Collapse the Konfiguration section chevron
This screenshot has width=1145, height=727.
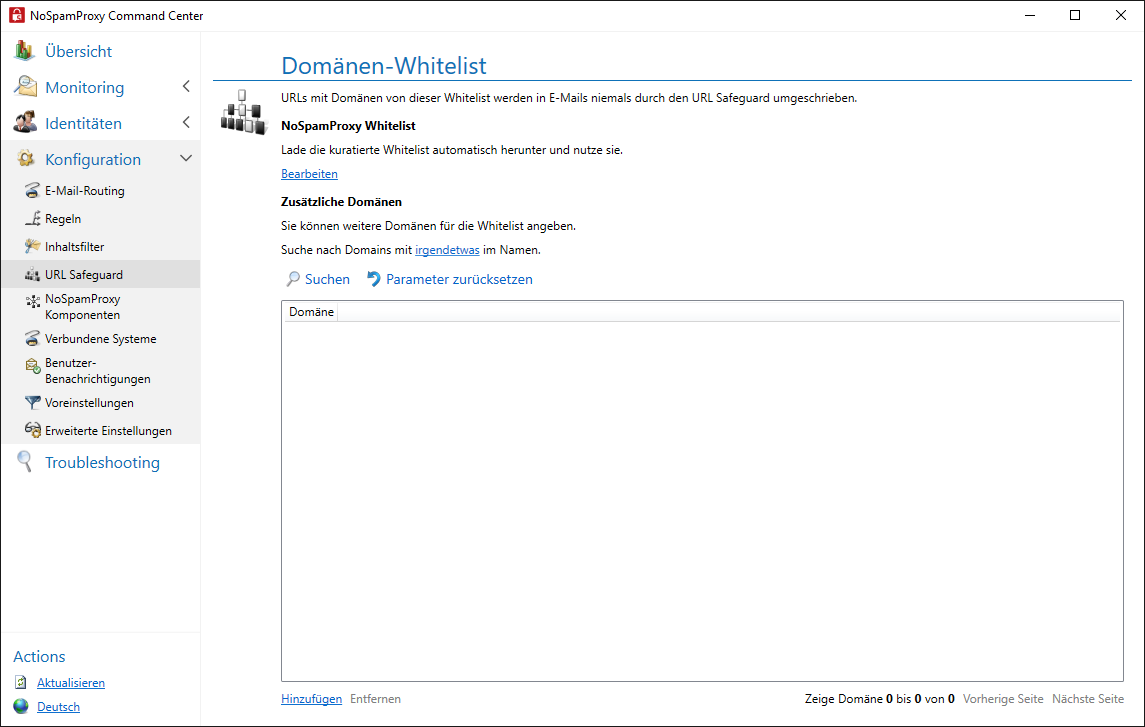tap(186, 158)
